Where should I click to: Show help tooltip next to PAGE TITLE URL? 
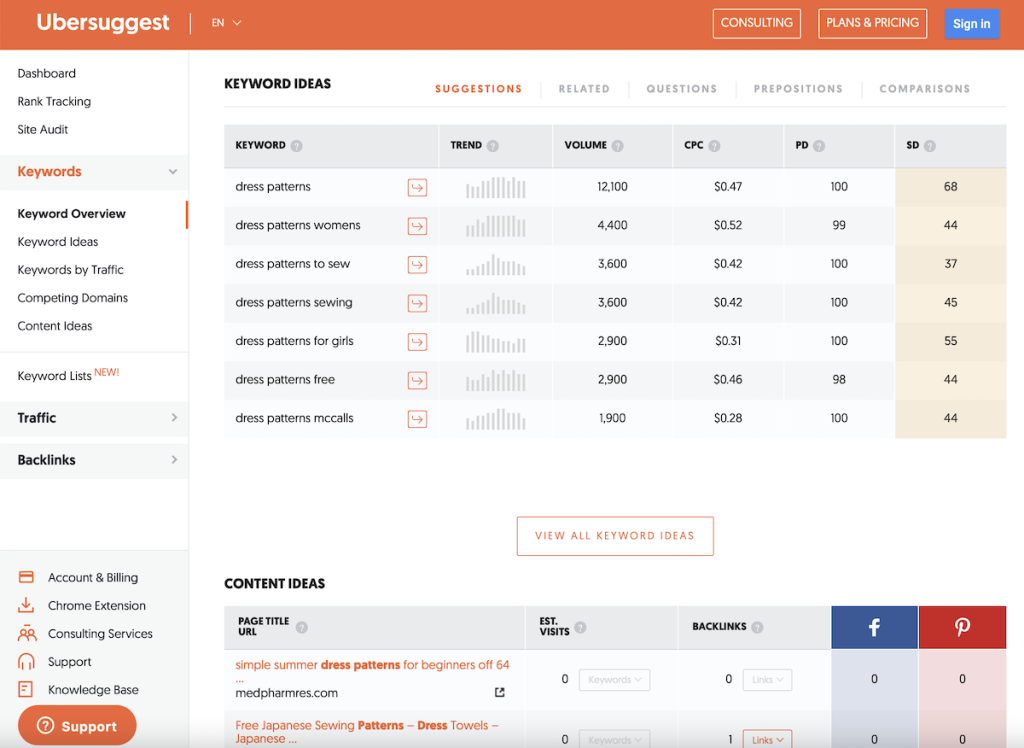(302, 627)
